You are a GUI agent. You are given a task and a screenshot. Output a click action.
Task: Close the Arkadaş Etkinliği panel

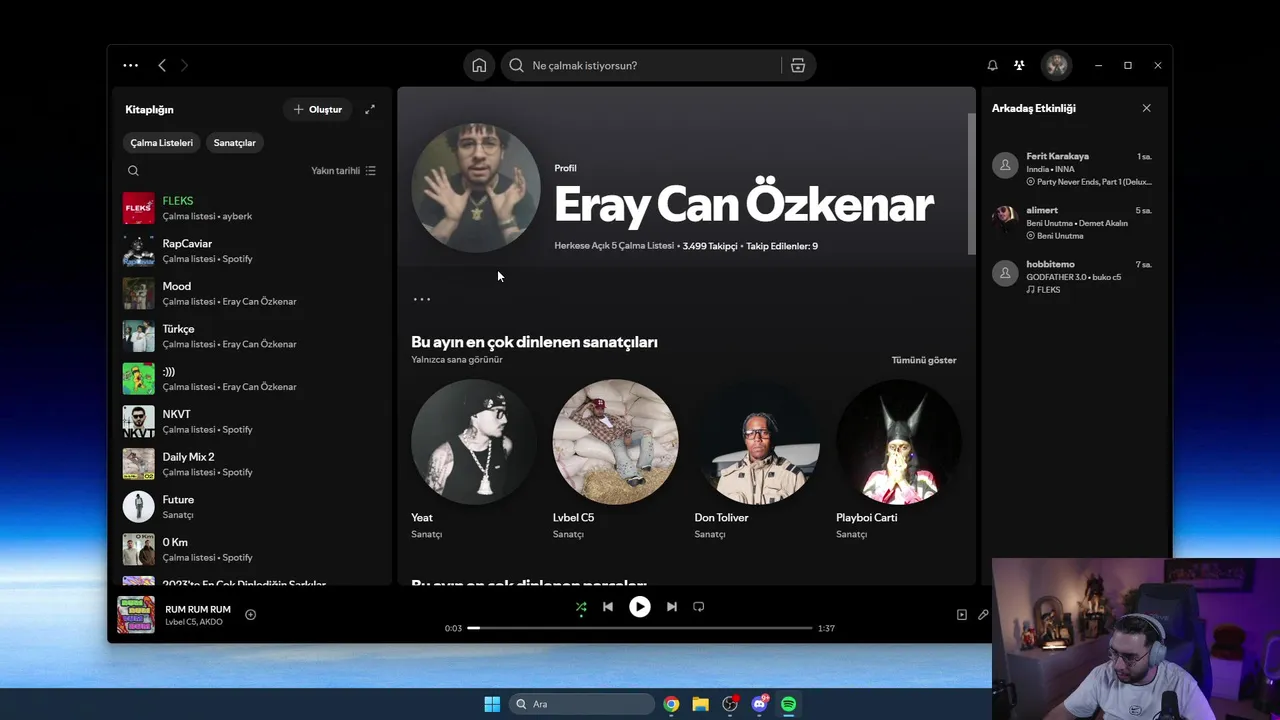1146,108
